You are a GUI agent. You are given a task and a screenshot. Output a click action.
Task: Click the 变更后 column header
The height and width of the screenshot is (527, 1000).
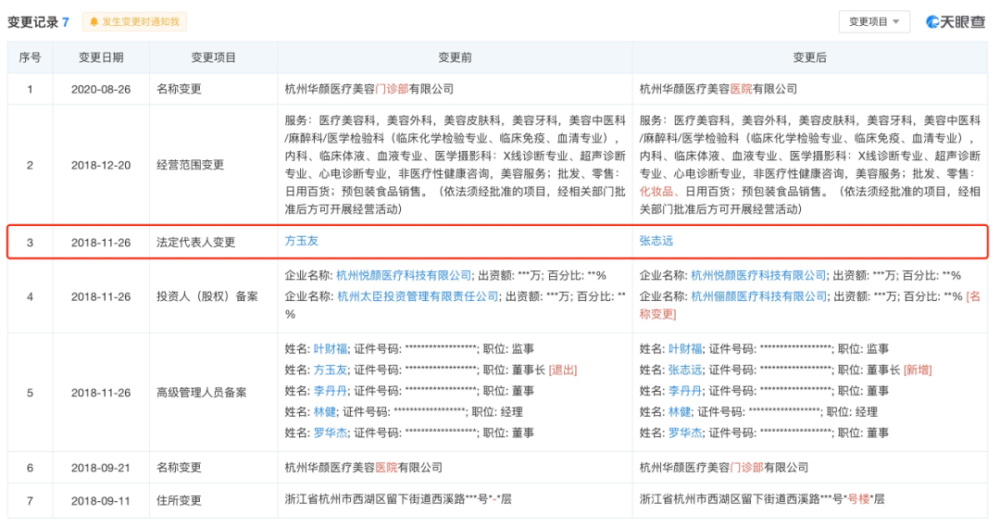pos(809,57)
